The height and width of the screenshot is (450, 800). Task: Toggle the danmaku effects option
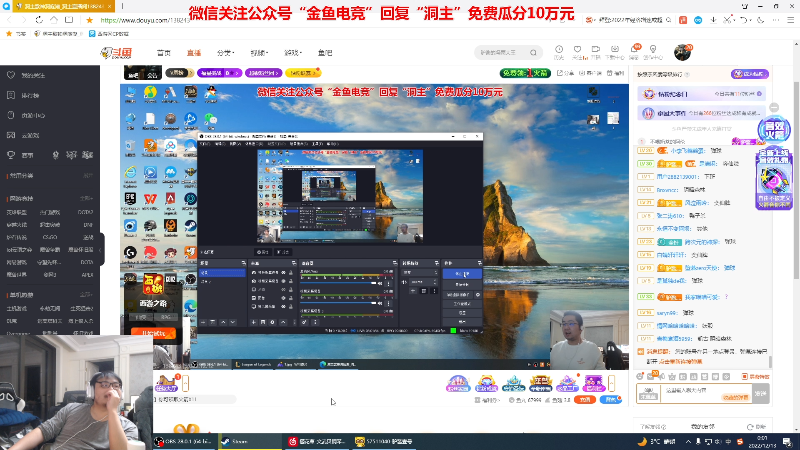coord(756,377)
